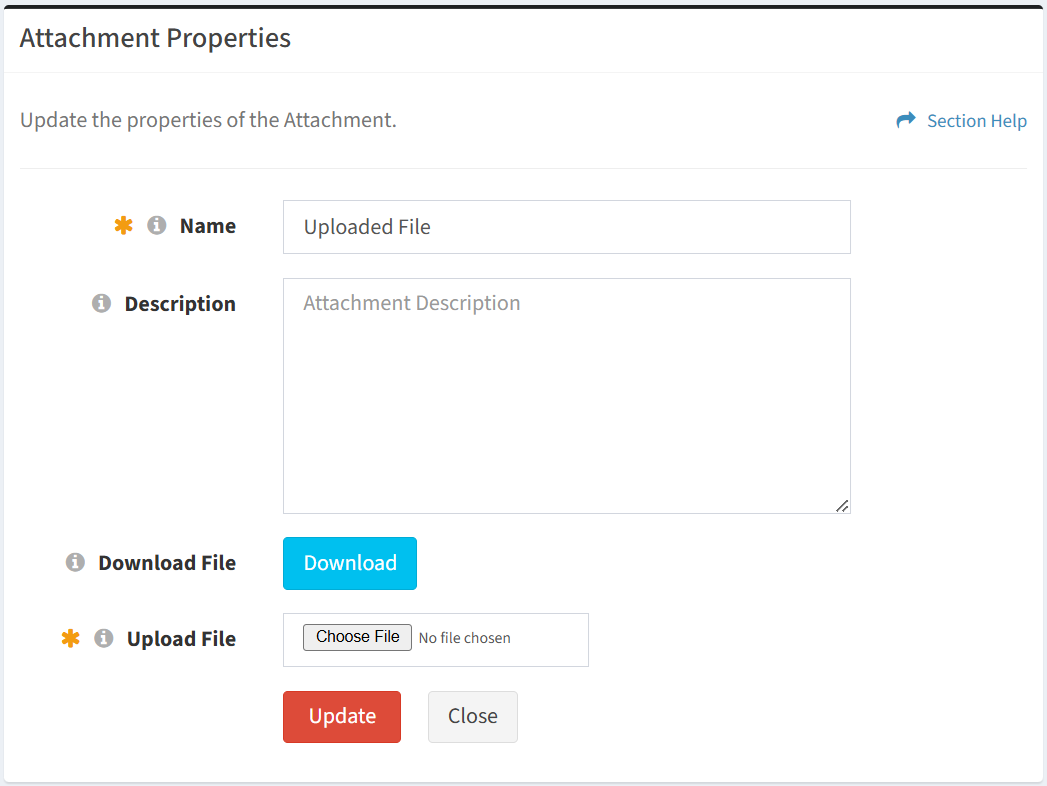Submit the form with Update

click(x=342, y=717)
